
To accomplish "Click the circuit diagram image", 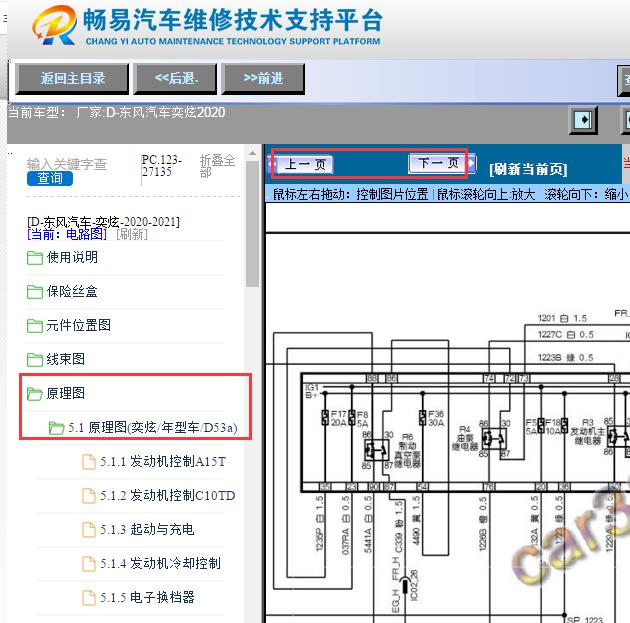I will (x=448, y=413).
